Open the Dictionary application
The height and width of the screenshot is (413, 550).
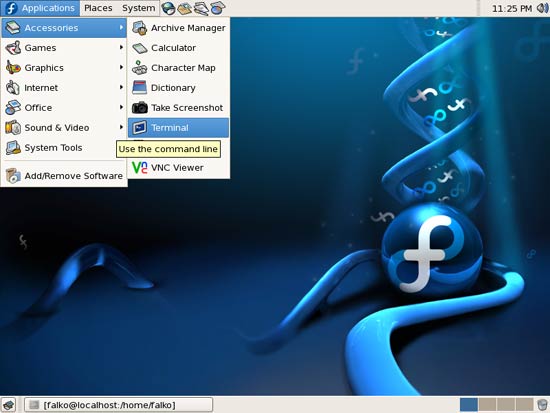[x=179, y=88]
